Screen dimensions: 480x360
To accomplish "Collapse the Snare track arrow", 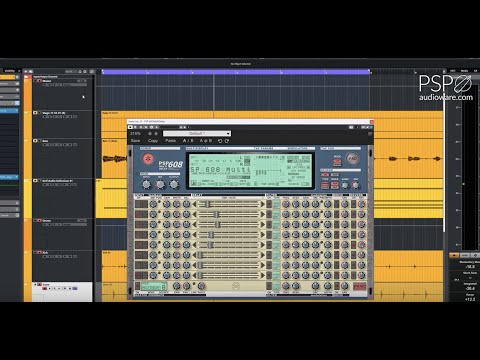I will 36,284.
